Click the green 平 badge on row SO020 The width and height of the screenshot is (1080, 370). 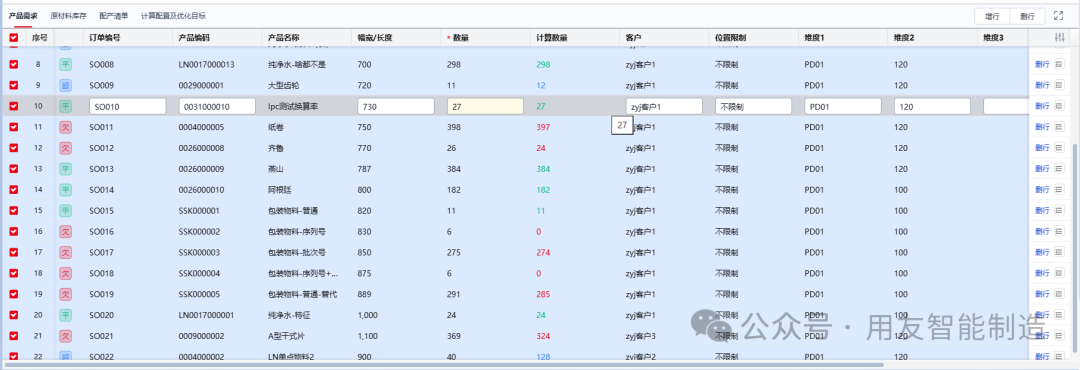coord(65,315)
